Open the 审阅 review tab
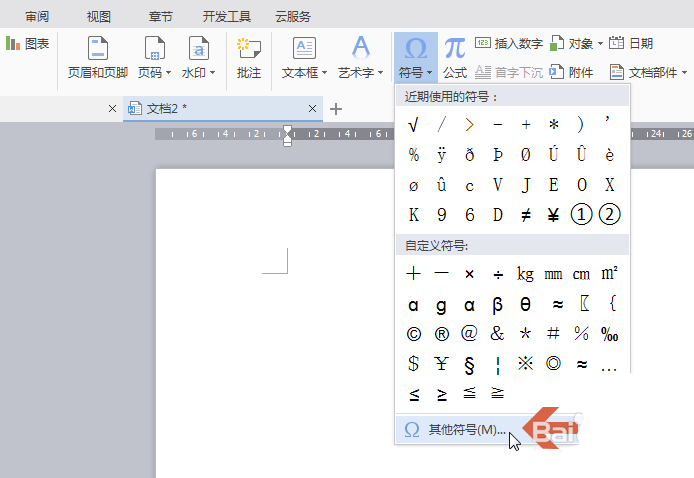This screenshot has height=478, width=694. coord(37,17)
